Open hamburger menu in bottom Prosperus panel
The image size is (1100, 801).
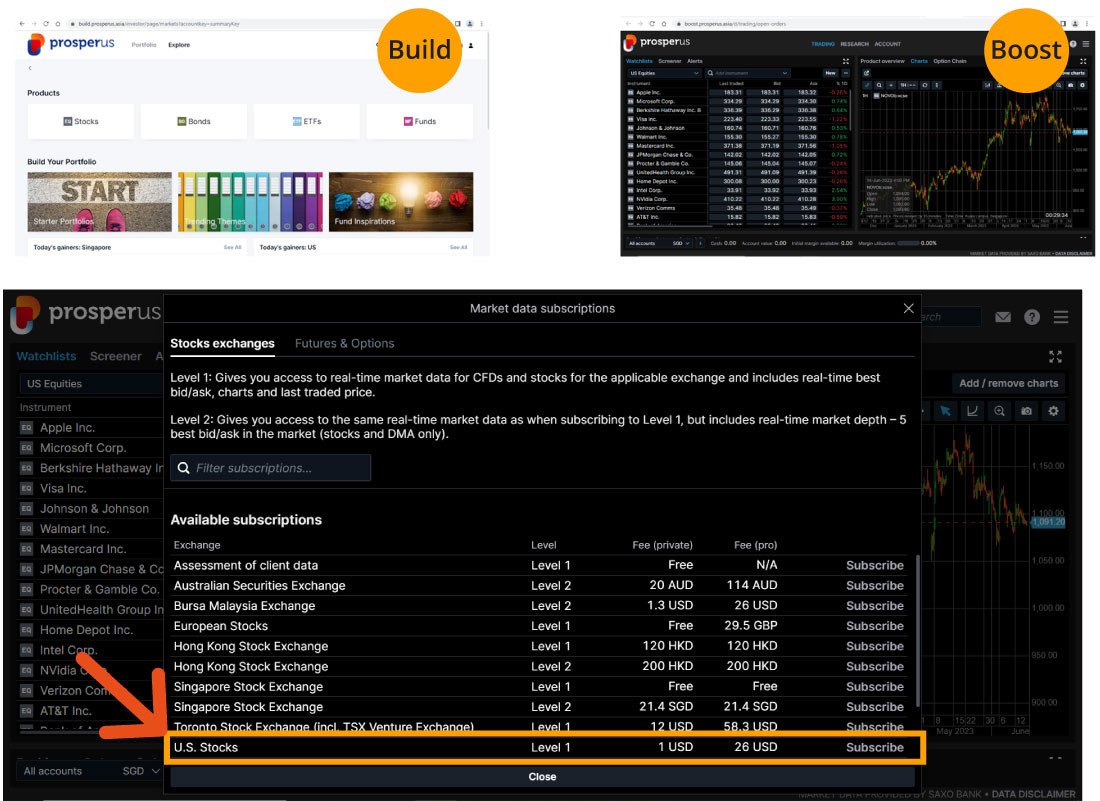coord(1061,317)
